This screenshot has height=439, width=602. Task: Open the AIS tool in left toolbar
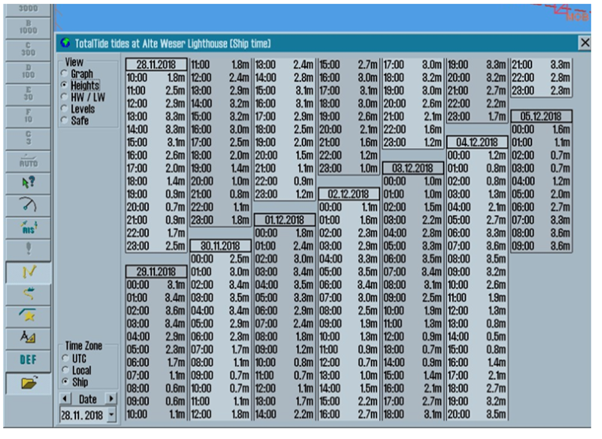27,226
